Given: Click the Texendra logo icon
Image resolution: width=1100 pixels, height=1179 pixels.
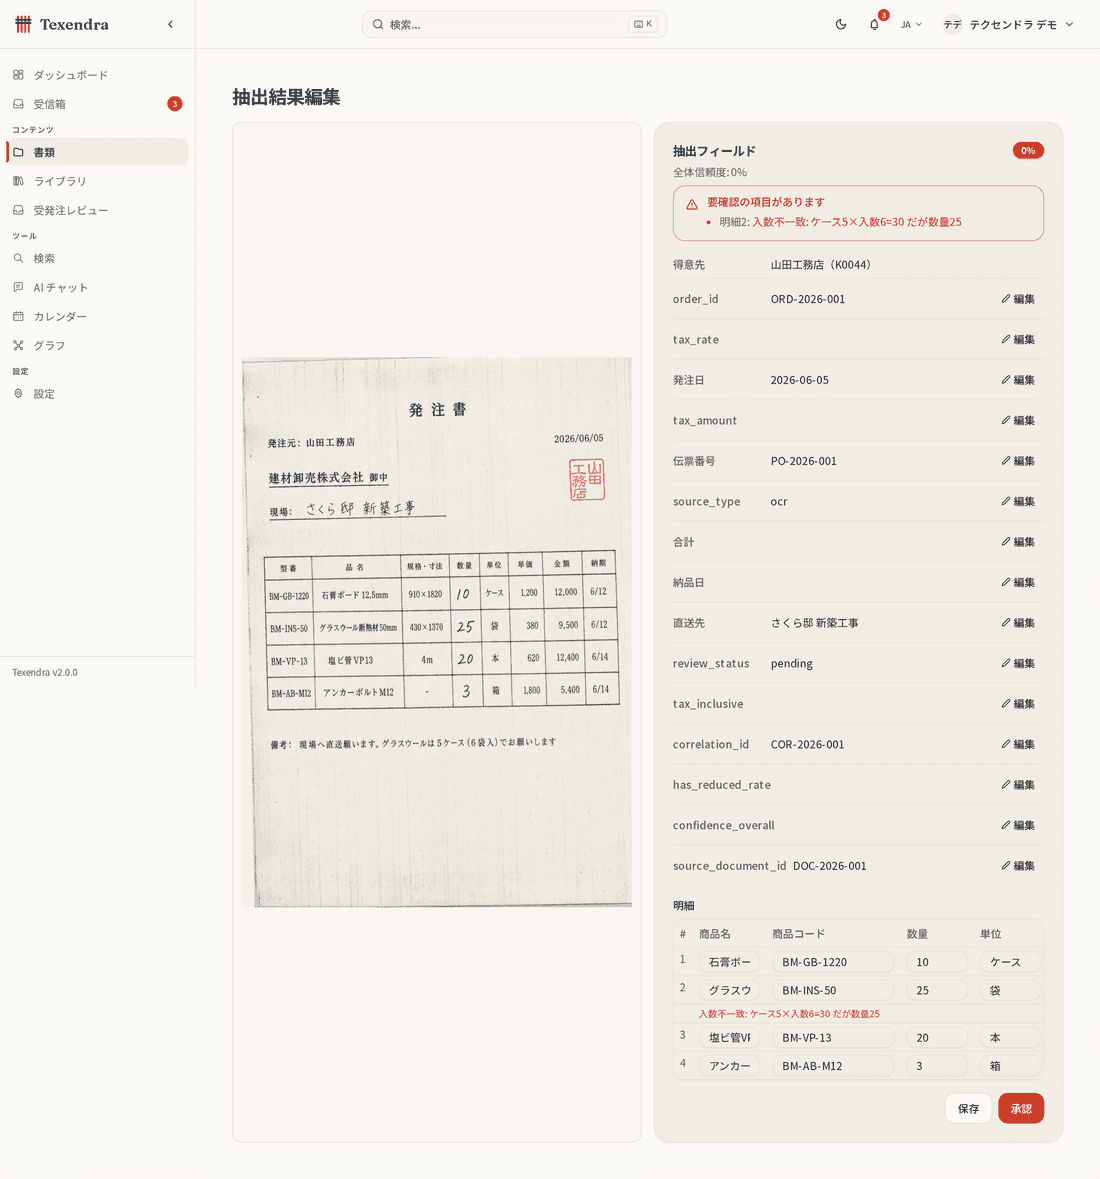Looking at the screenshot, I should (x=23, y=24).
